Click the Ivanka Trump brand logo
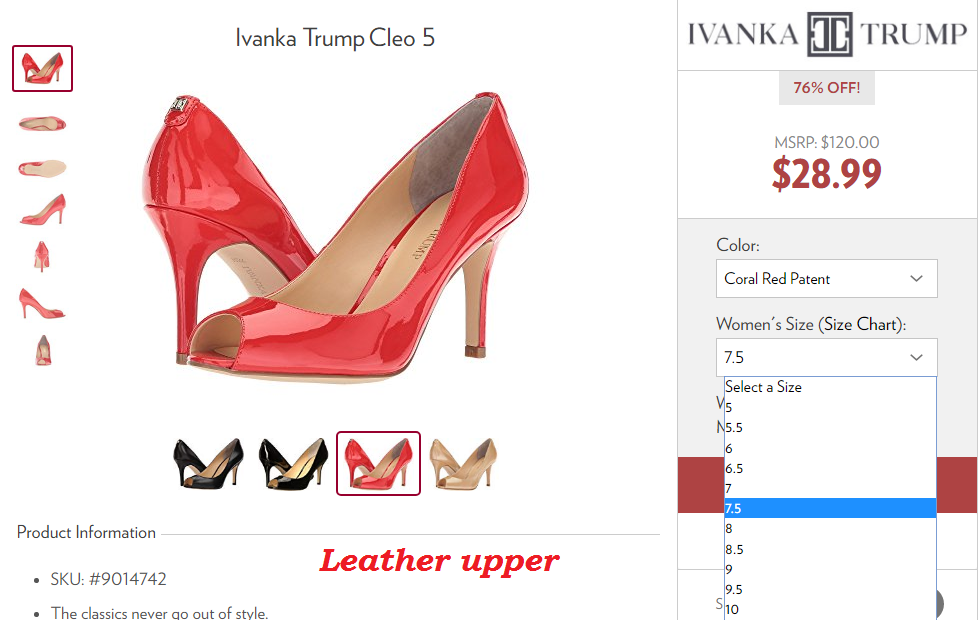The width and height of the screenshot is (980, 620). tap(828, 34)
